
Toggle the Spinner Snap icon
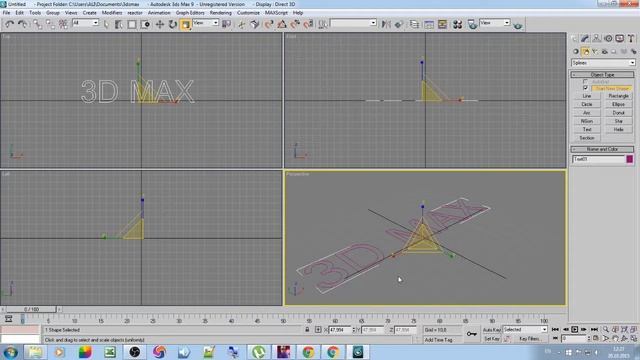coord(308,24)
